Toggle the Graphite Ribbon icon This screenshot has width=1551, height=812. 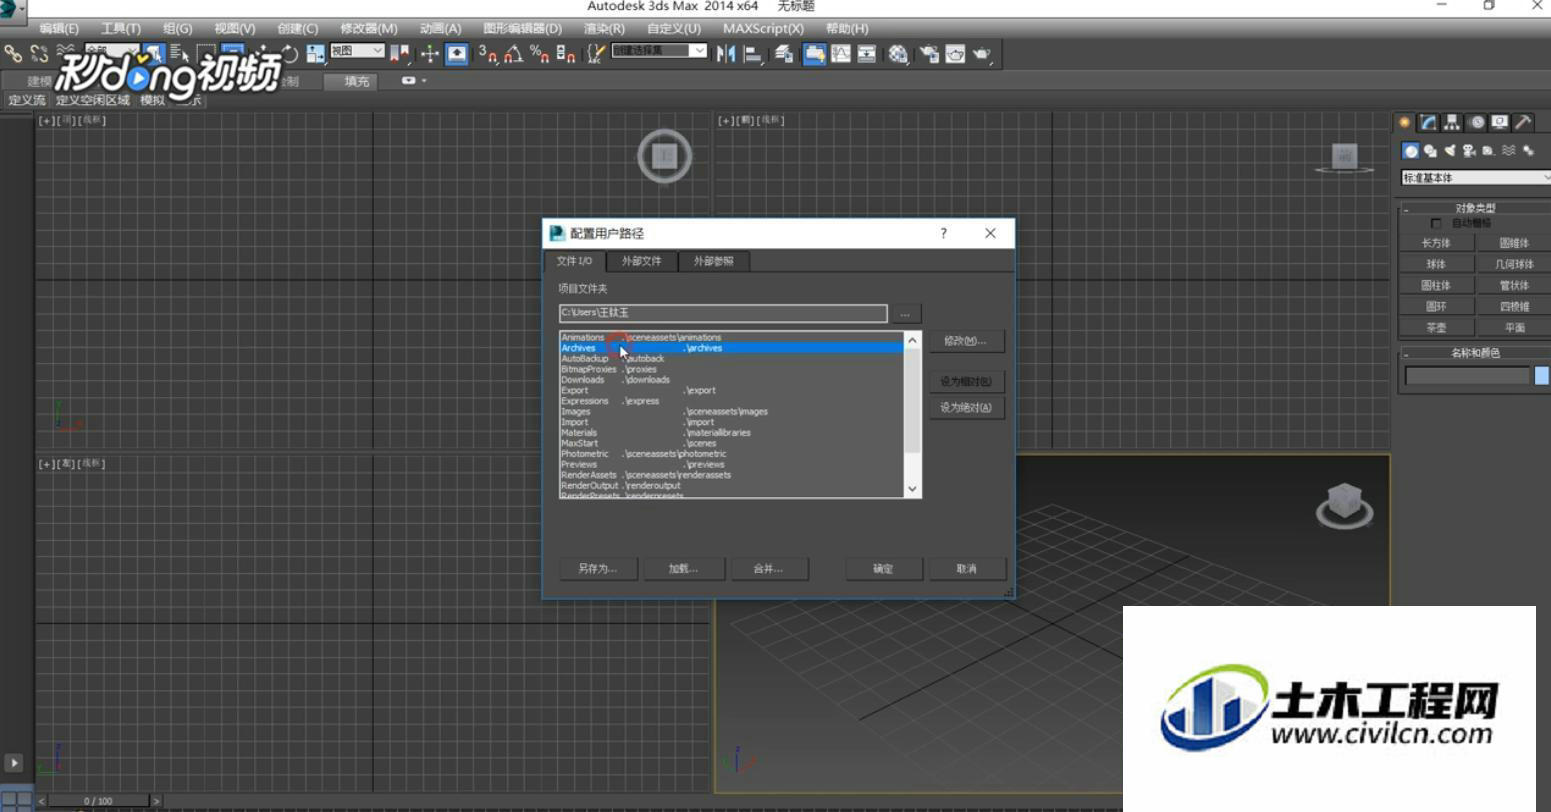coord(814,54)
